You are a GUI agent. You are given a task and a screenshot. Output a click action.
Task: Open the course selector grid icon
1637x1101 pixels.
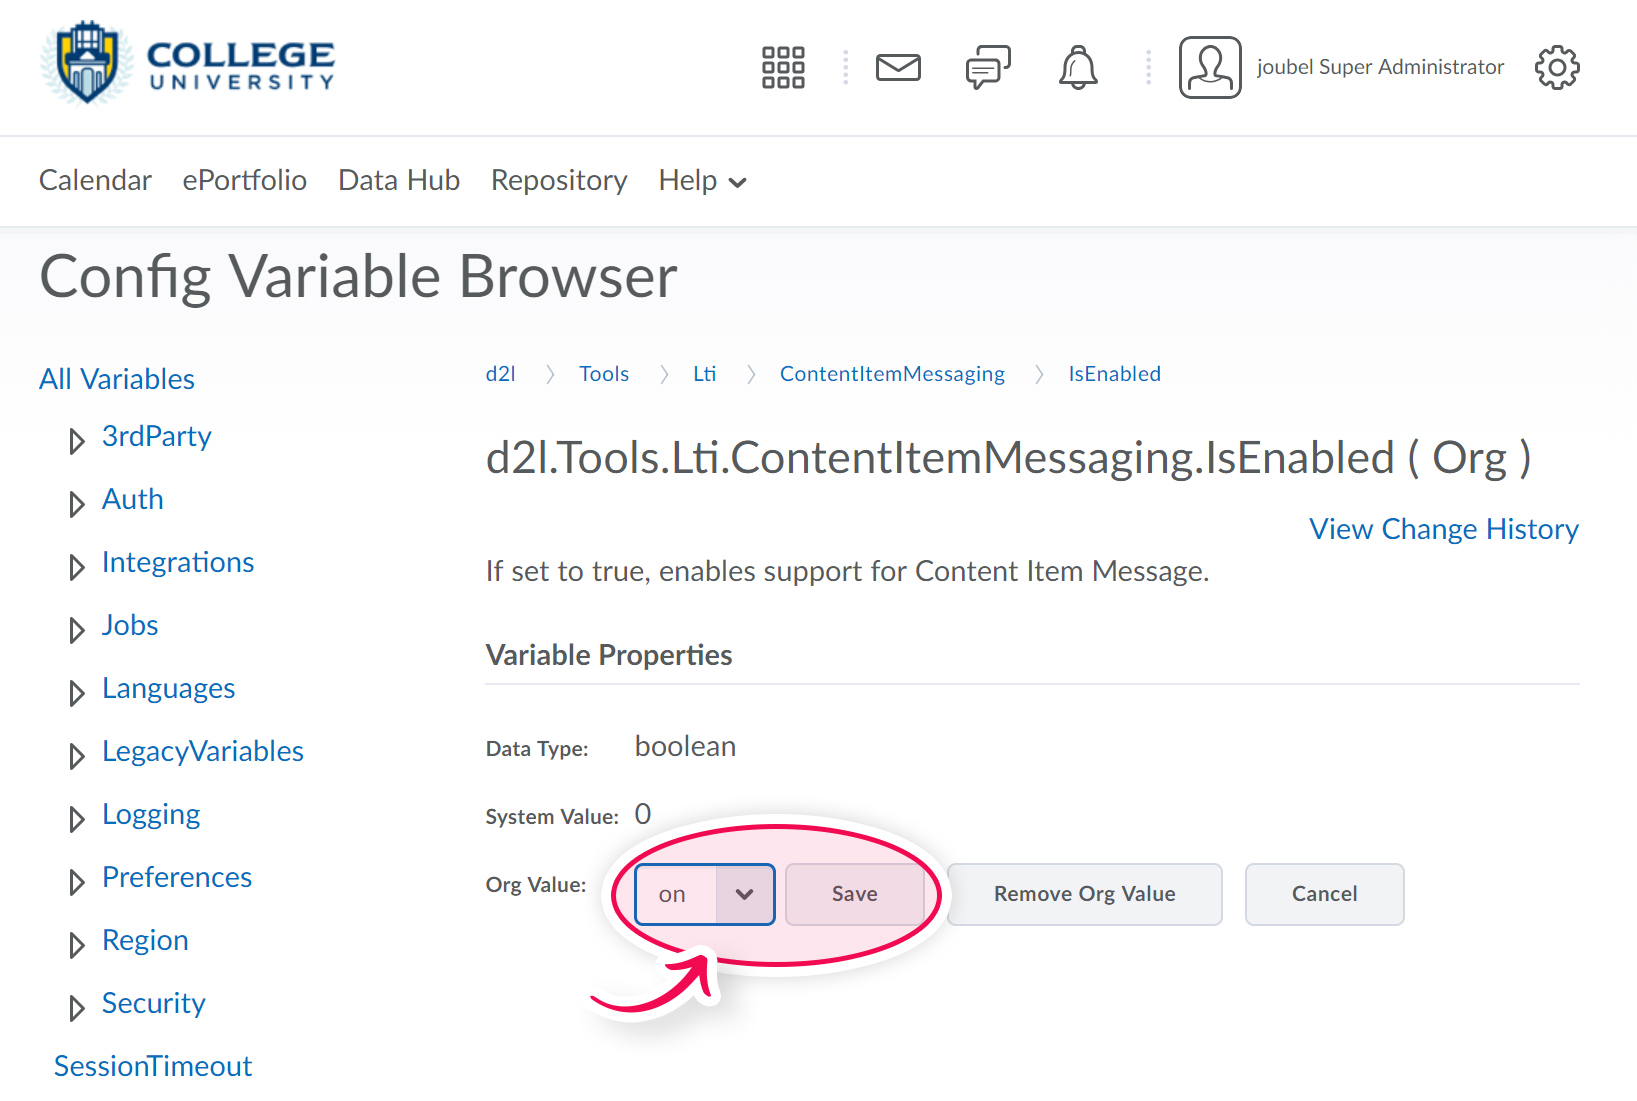coord(783,68)
